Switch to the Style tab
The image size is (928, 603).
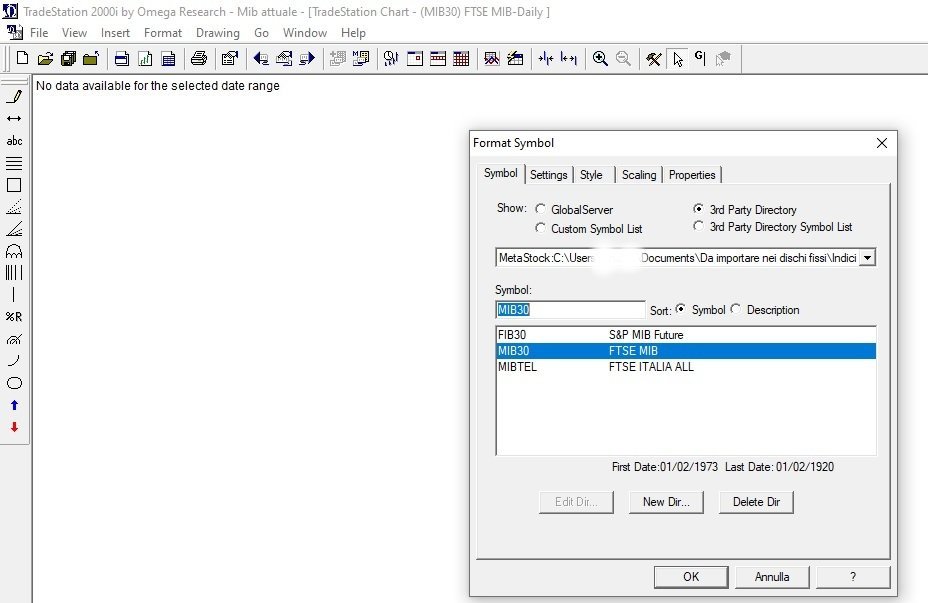[x=591, y=175]
